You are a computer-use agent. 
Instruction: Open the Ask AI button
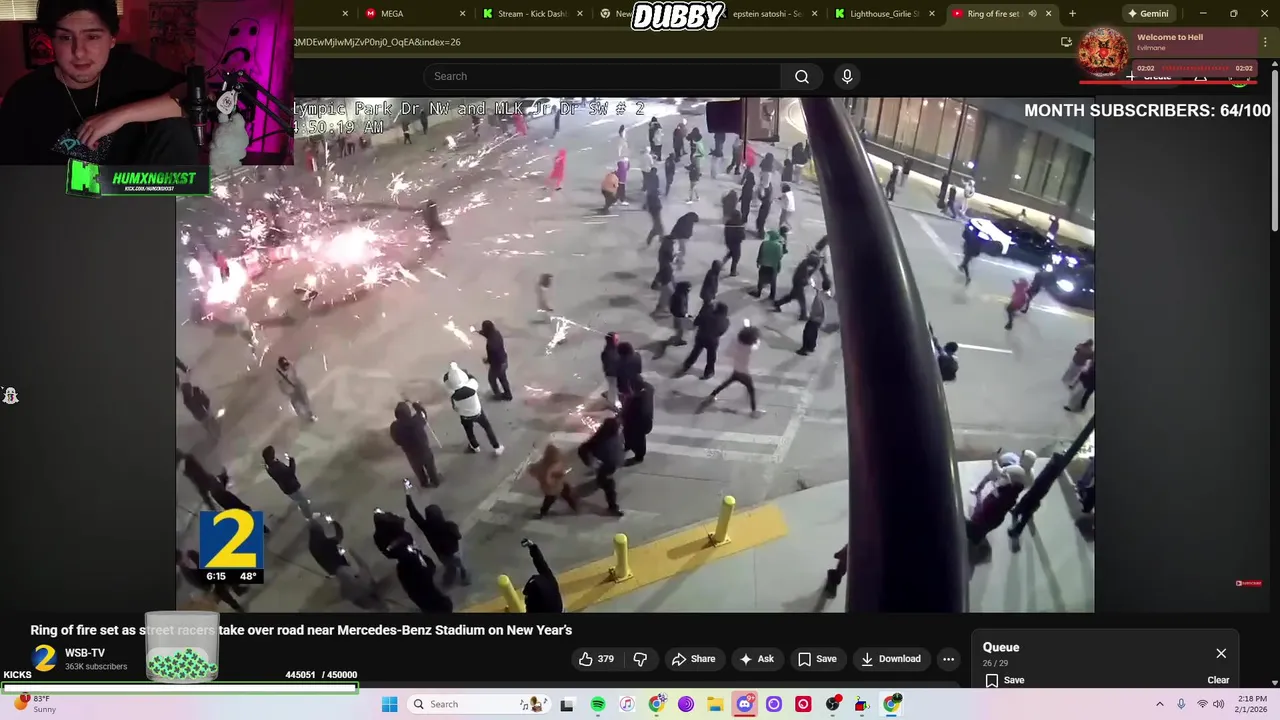[756, 659]
